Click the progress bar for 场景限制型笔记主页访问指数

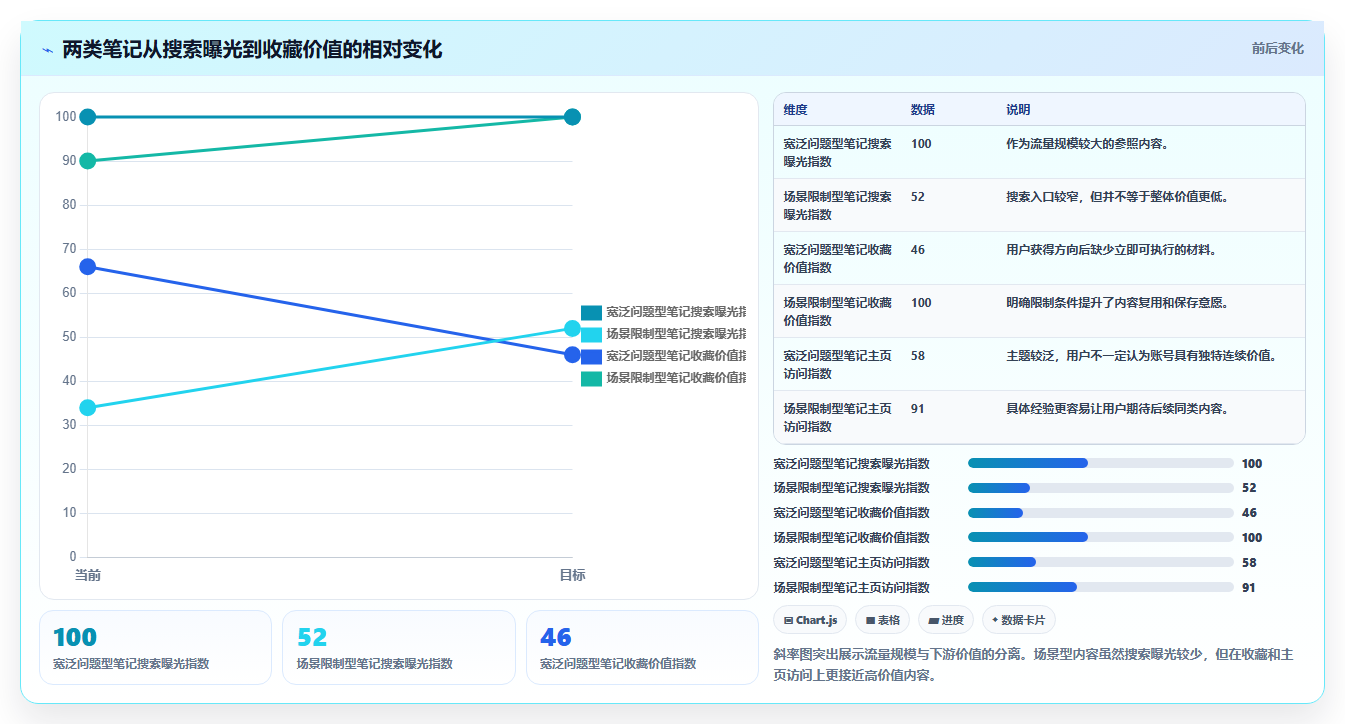click(x=1101, y=588)
